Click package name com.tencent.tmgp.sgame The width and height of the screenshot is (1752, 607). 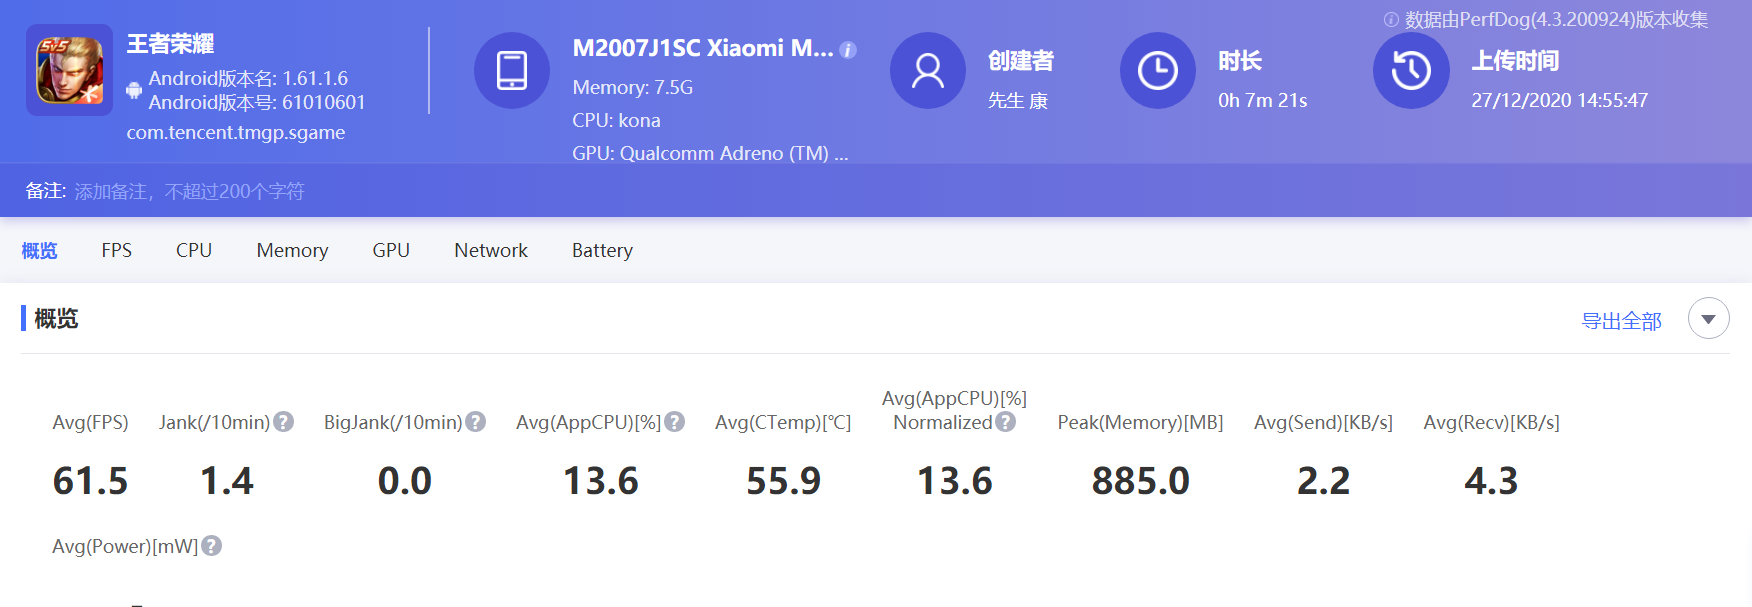pyautogui.click(x=236, y=132)
